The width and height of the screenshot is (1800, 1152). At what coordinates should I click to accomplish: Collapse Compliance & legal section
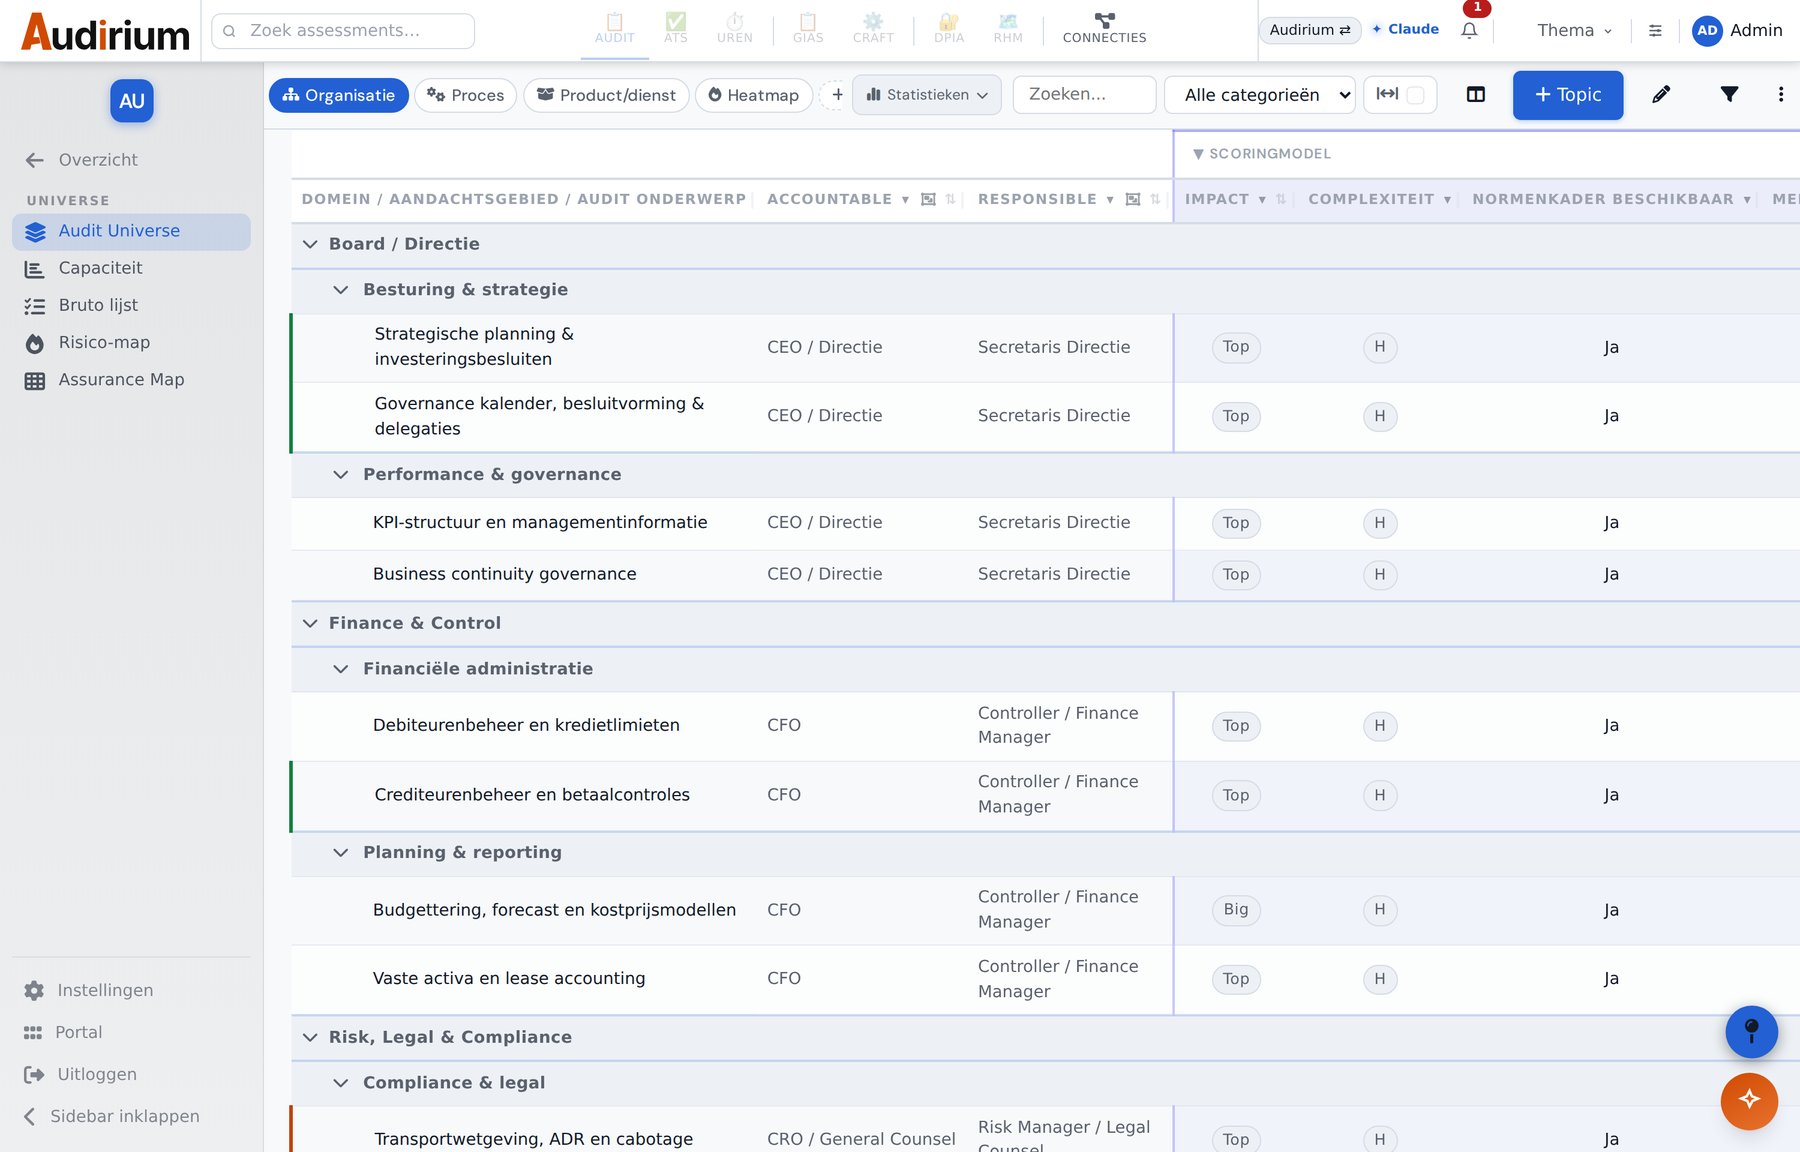point(341,1083)
